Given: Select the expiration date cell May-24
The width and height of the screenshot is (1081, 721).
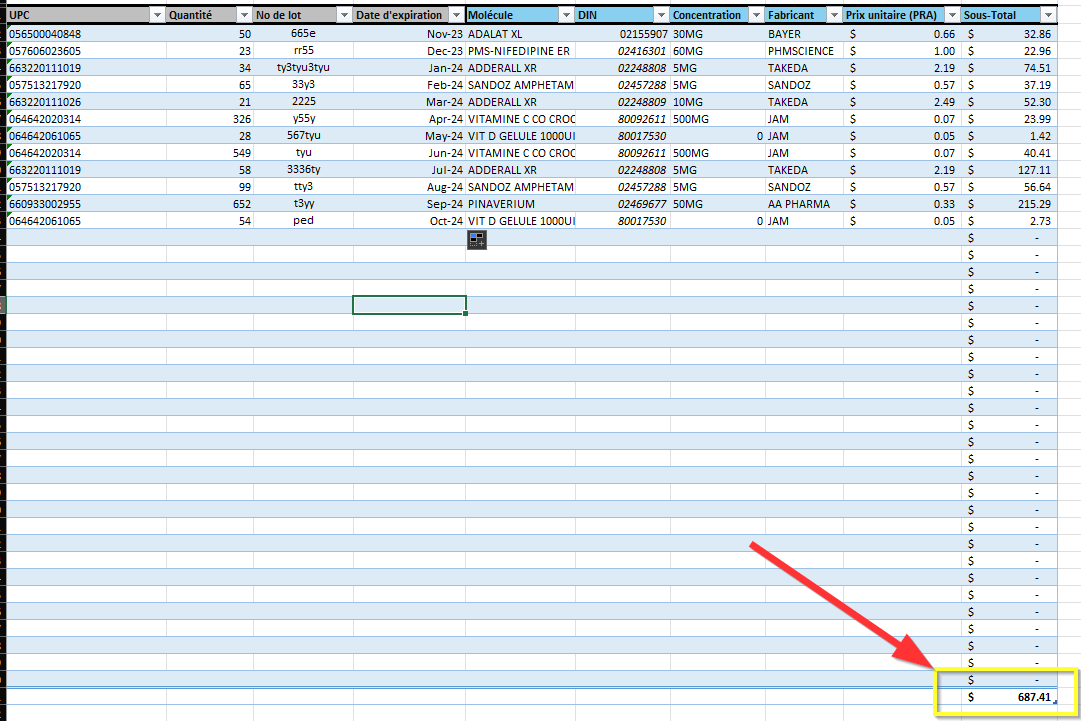Looking at the screenshot, I should click(x=410, y=136).
